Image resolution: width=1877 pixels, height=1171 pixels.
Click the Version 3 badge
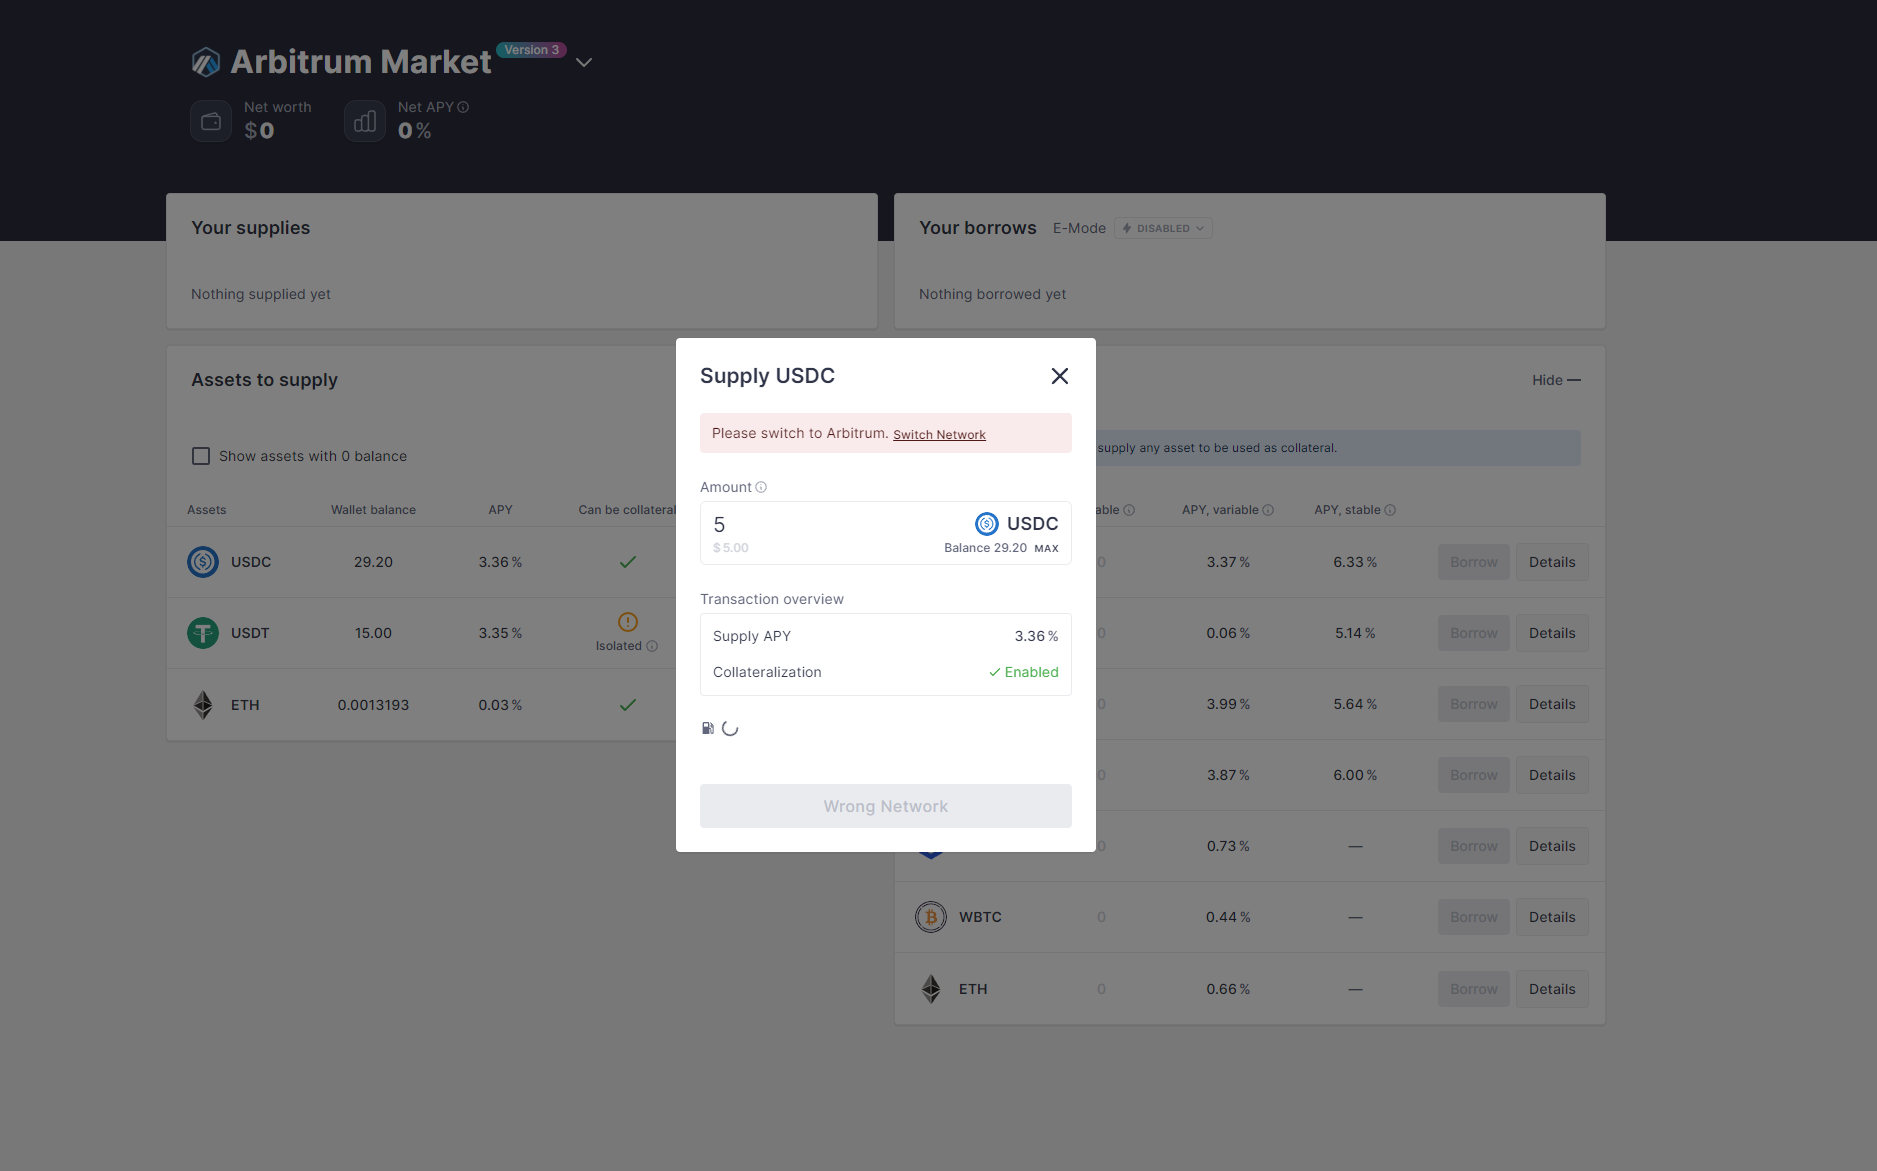coord(531,50)
